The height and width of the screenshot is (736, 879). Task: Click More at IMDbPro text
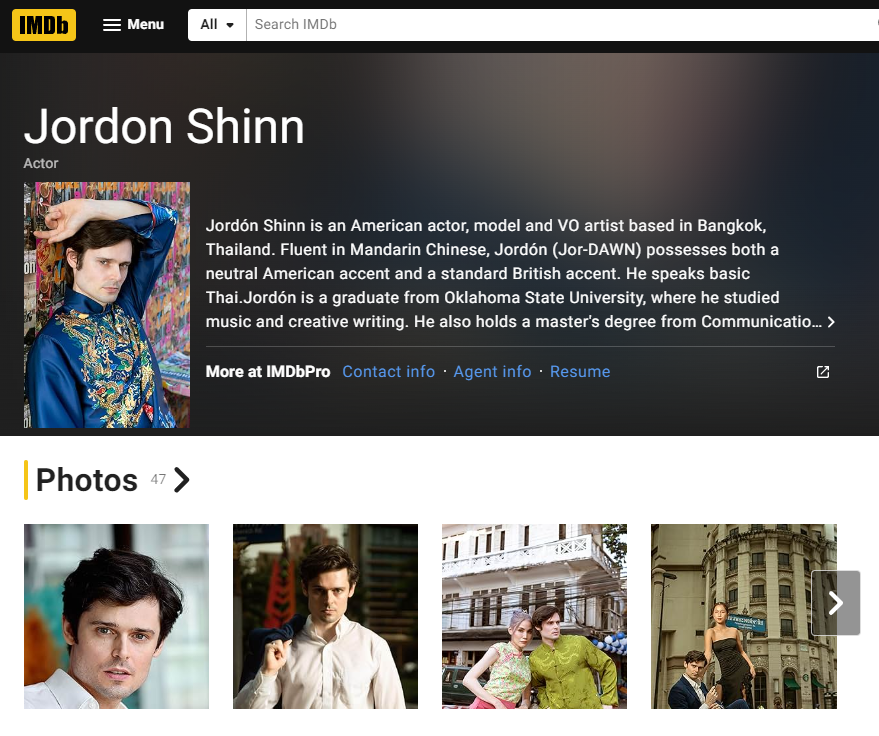pos(268,372)
